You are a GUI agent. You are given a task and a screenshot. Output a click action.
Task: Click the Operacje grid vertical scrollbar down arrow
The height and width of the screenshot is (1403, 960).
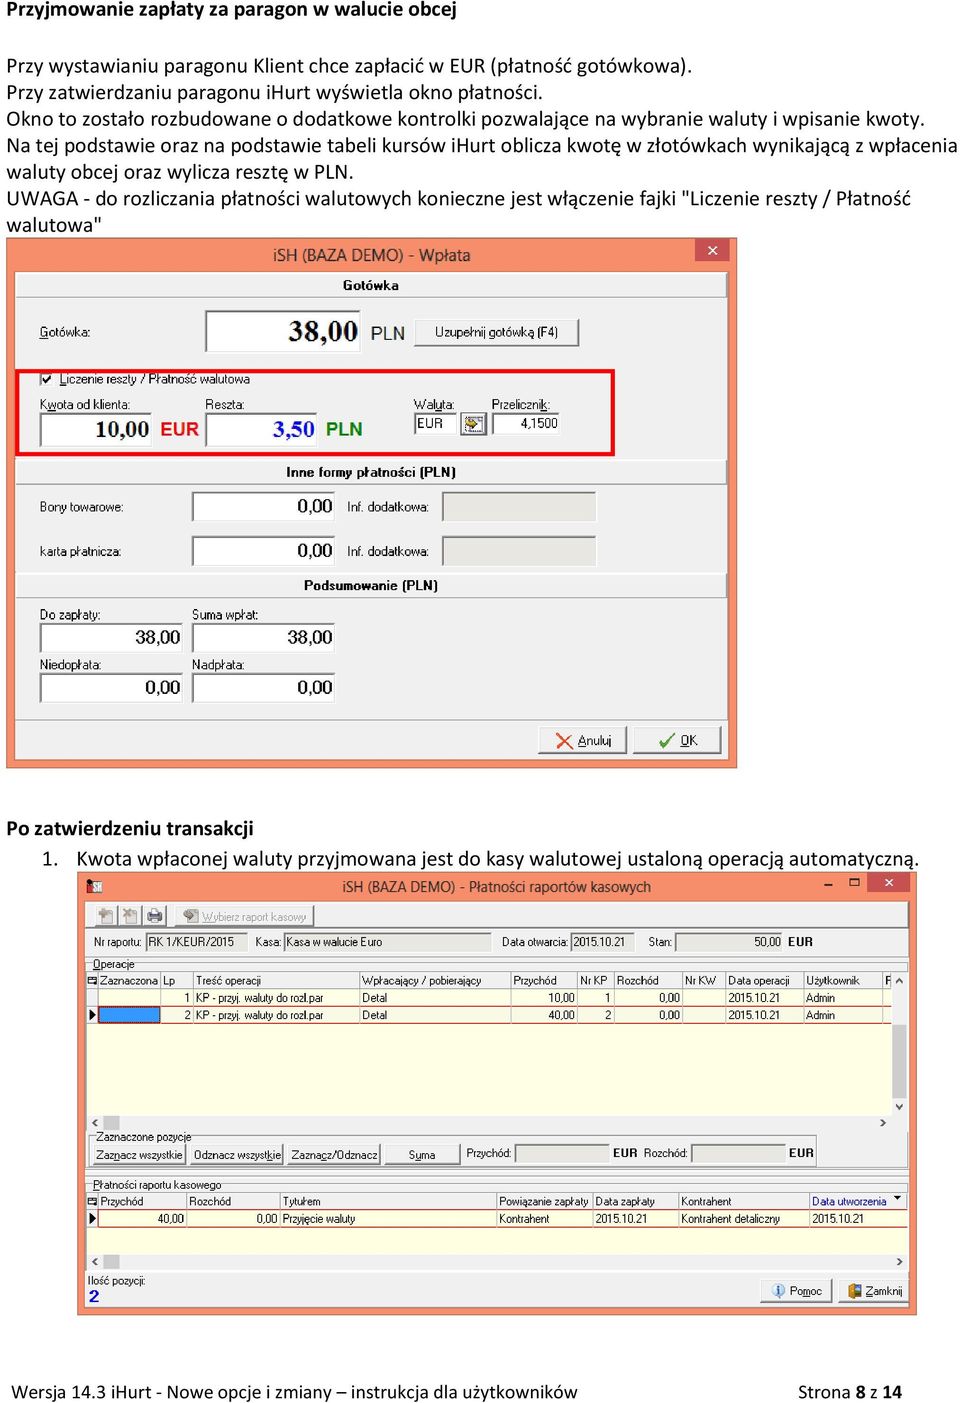[899, 1107]
